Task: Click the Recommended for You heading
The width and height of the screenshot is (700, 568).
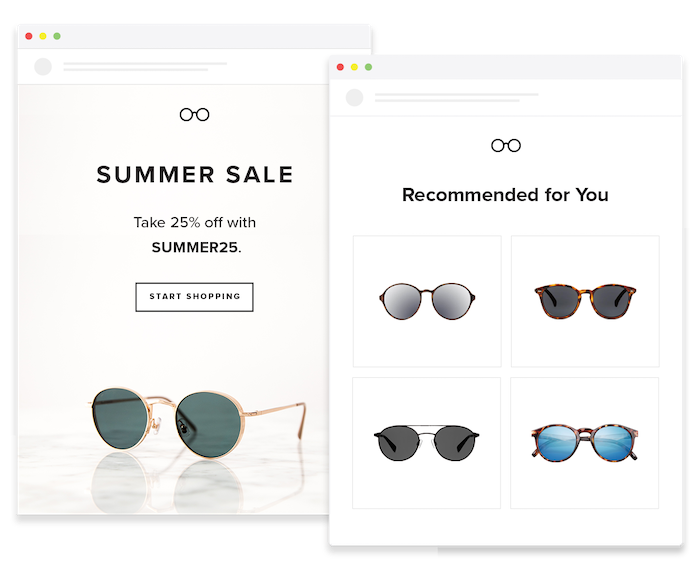Action: tap(505, 195)
